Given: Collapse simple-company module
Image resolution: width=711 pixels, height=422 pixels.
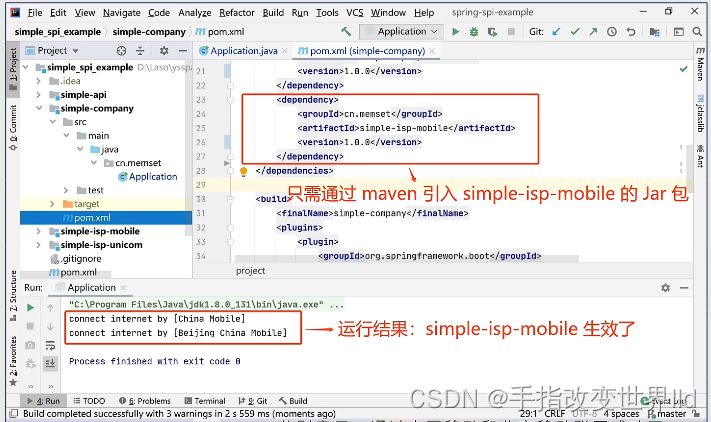Looking at the screenshot, I should tap(39, 108).
